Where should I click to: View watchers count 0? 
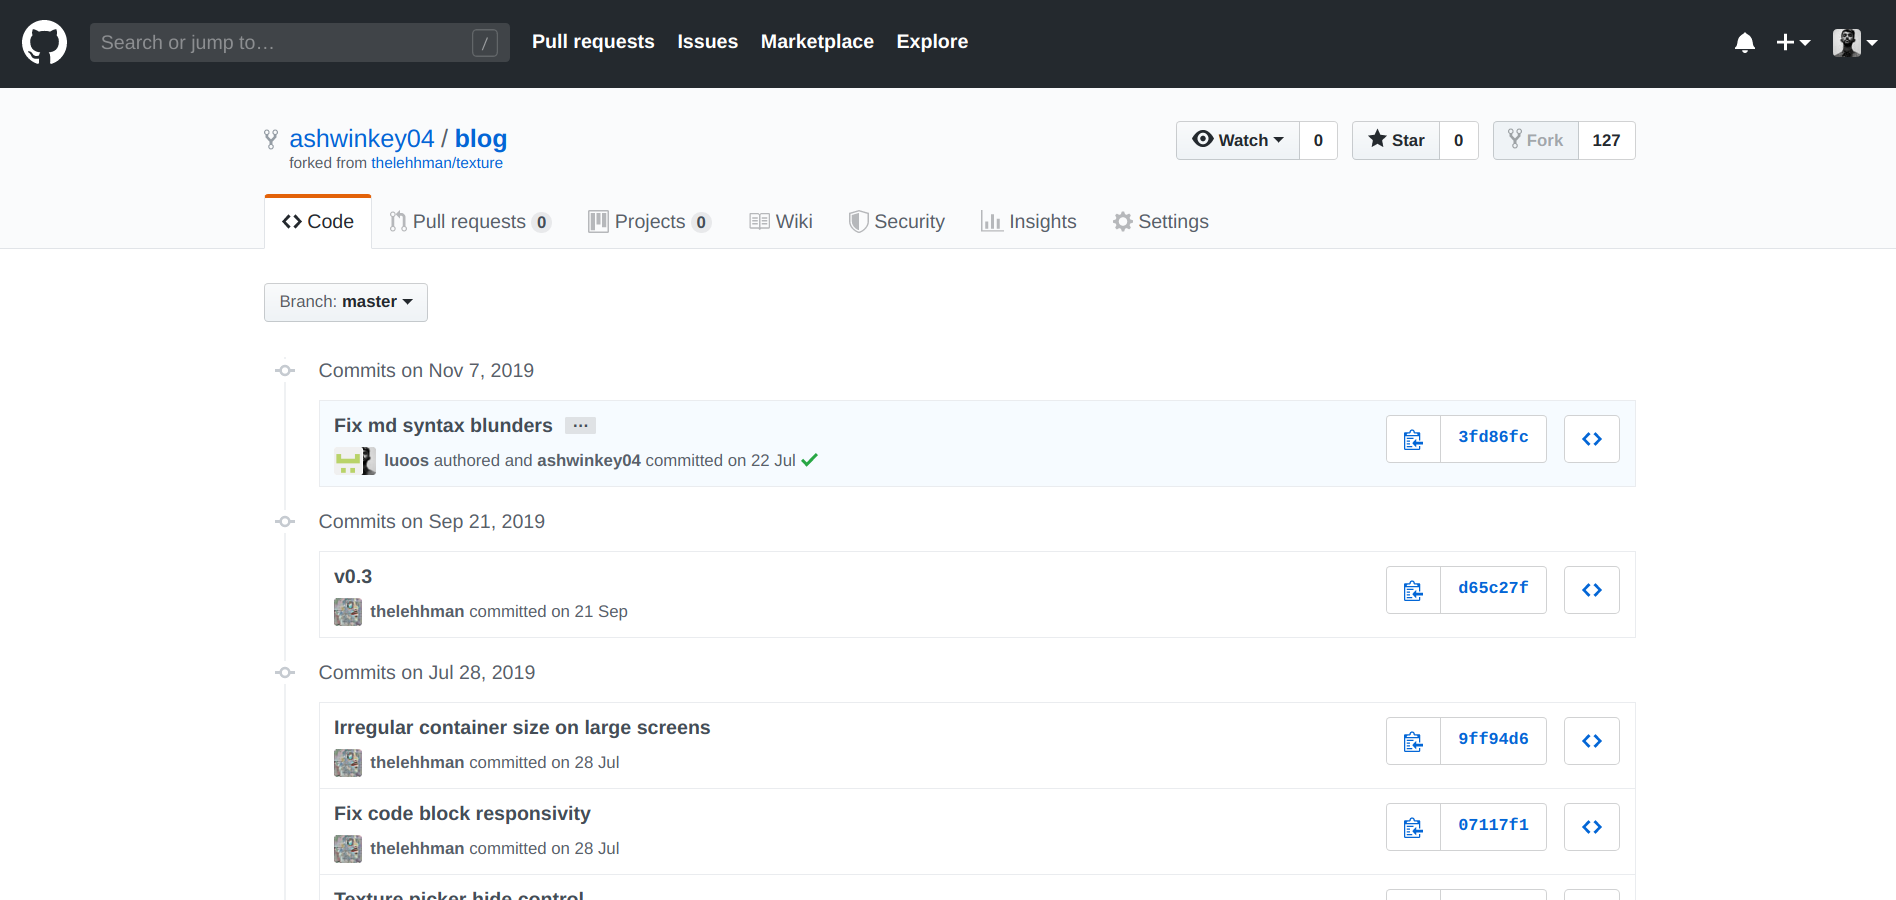1318,140
